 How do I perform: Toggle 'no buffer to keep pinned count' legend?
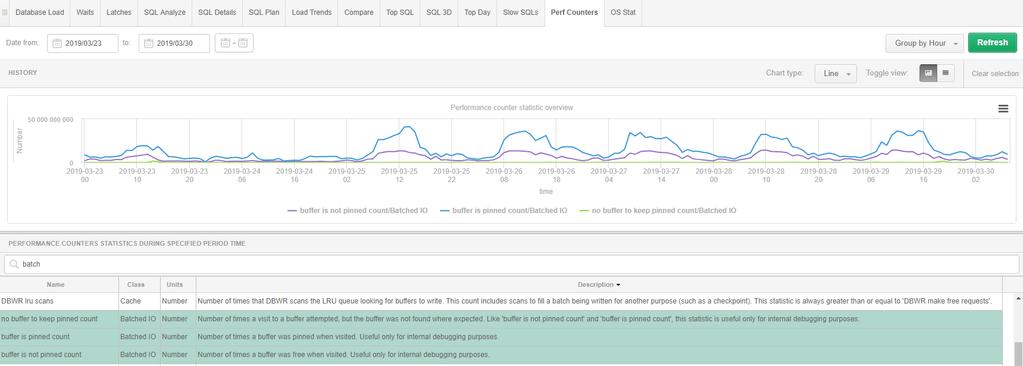(658, 211)
